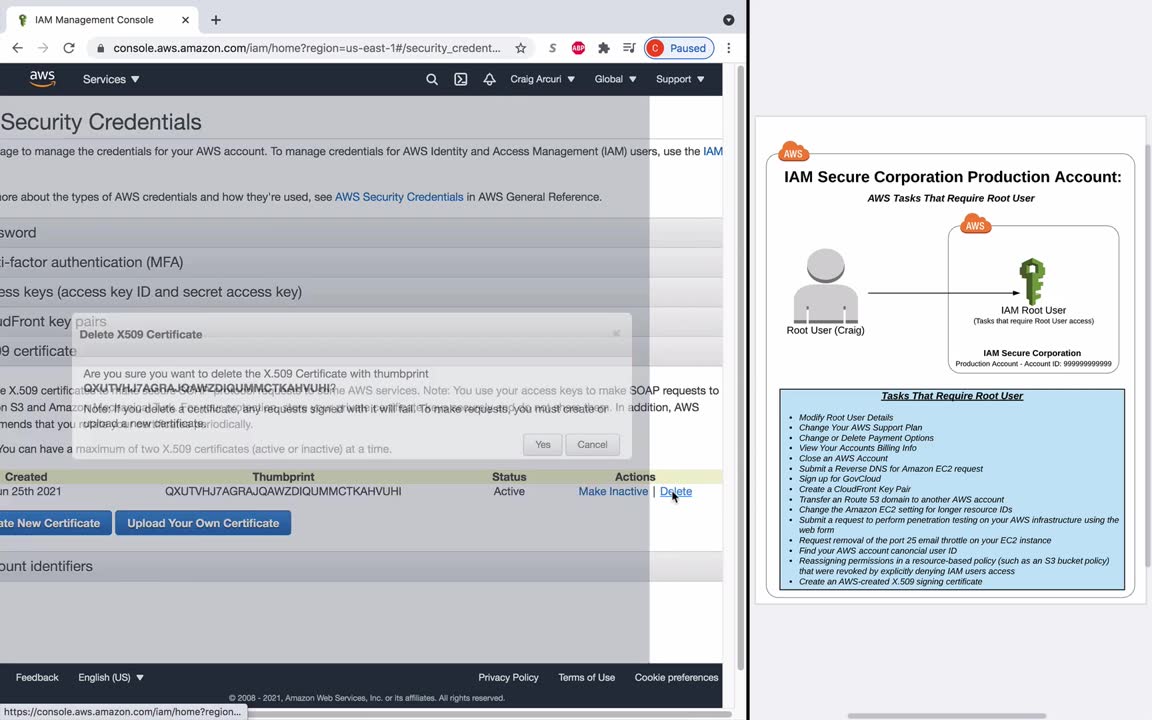Open the Chrome three-dot menu
1152x720 pixels.
pos(728,48)
